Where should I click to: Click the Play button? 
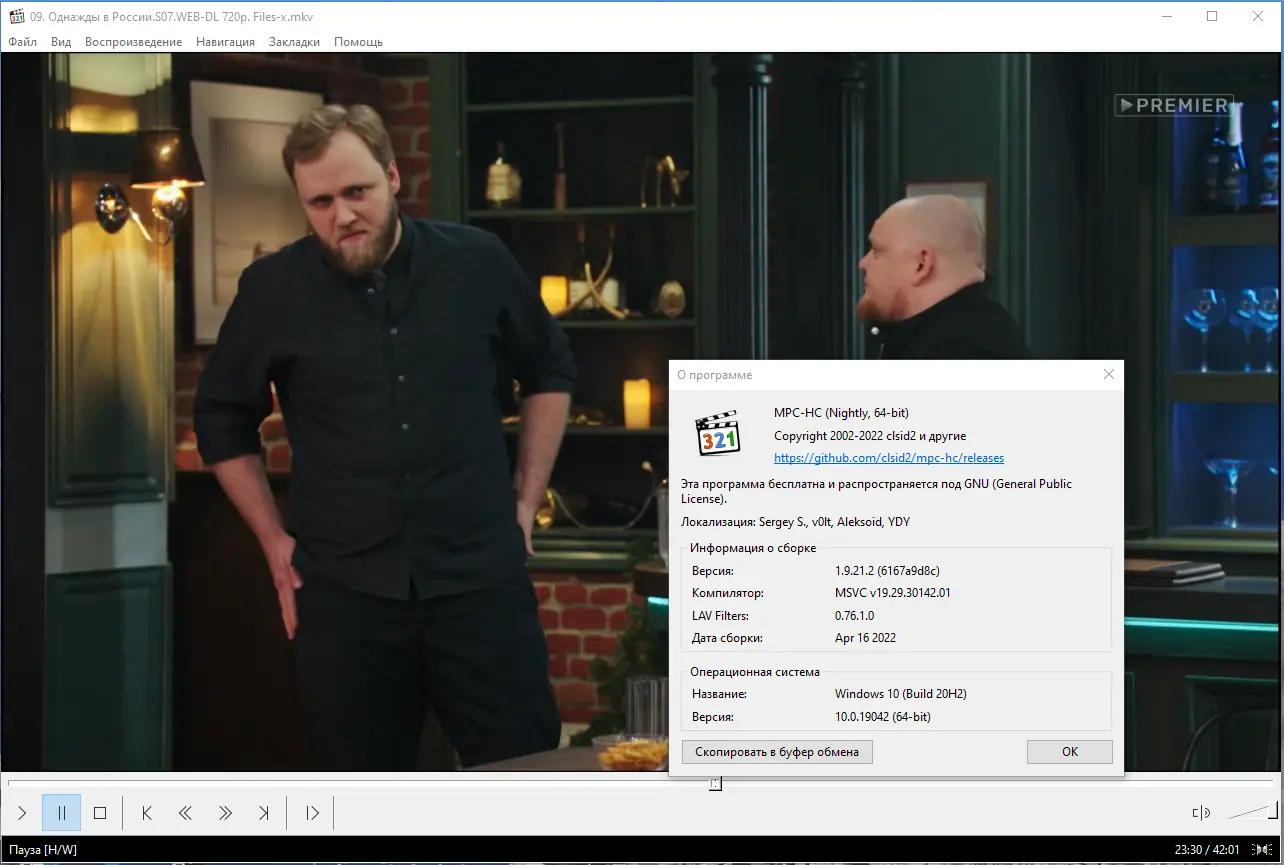[22, 813]
